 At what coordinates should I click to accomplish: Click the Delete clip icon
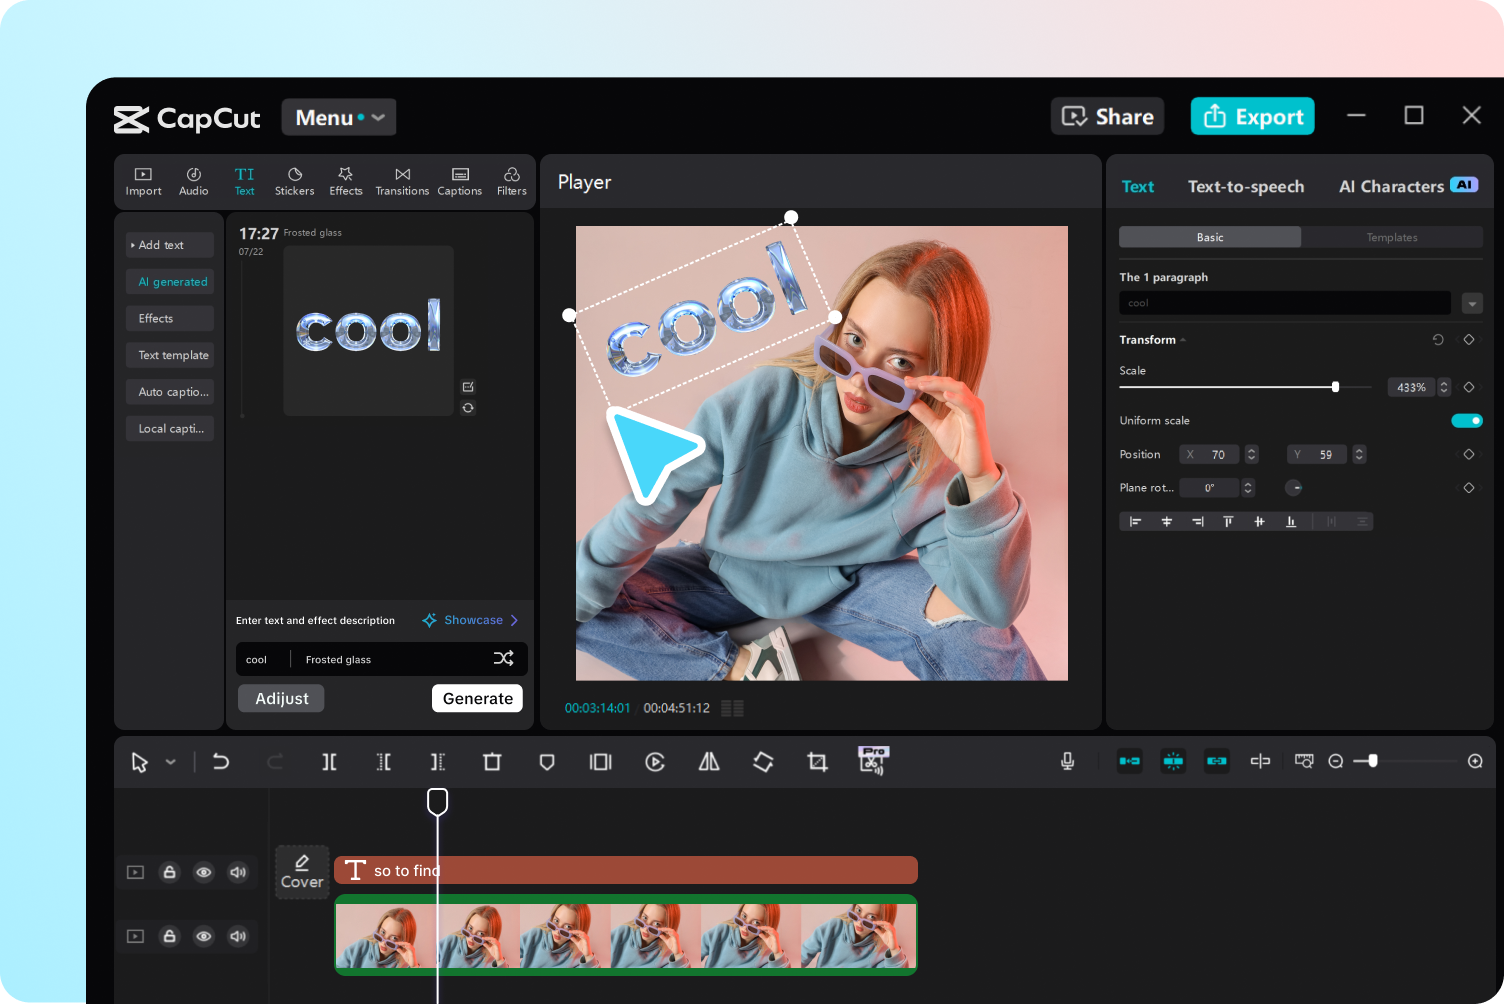coord(492,762)
